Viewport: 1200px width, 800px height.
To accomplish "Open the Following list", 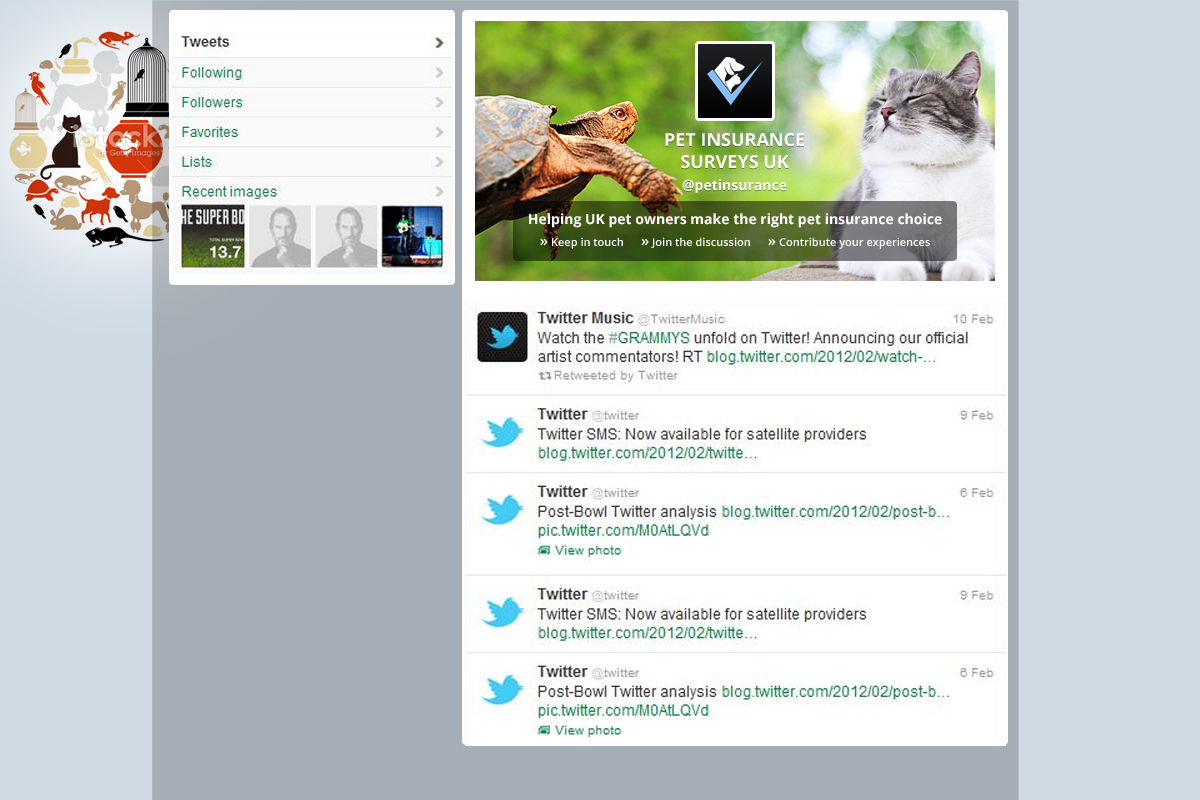I will [312, 72].
